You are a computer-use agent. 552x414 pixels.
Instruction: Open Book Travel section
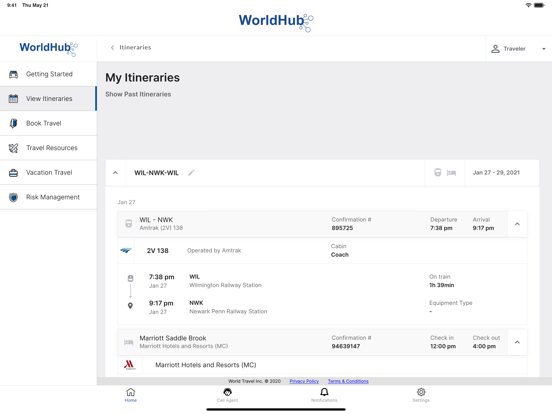[x=48, y=123]
